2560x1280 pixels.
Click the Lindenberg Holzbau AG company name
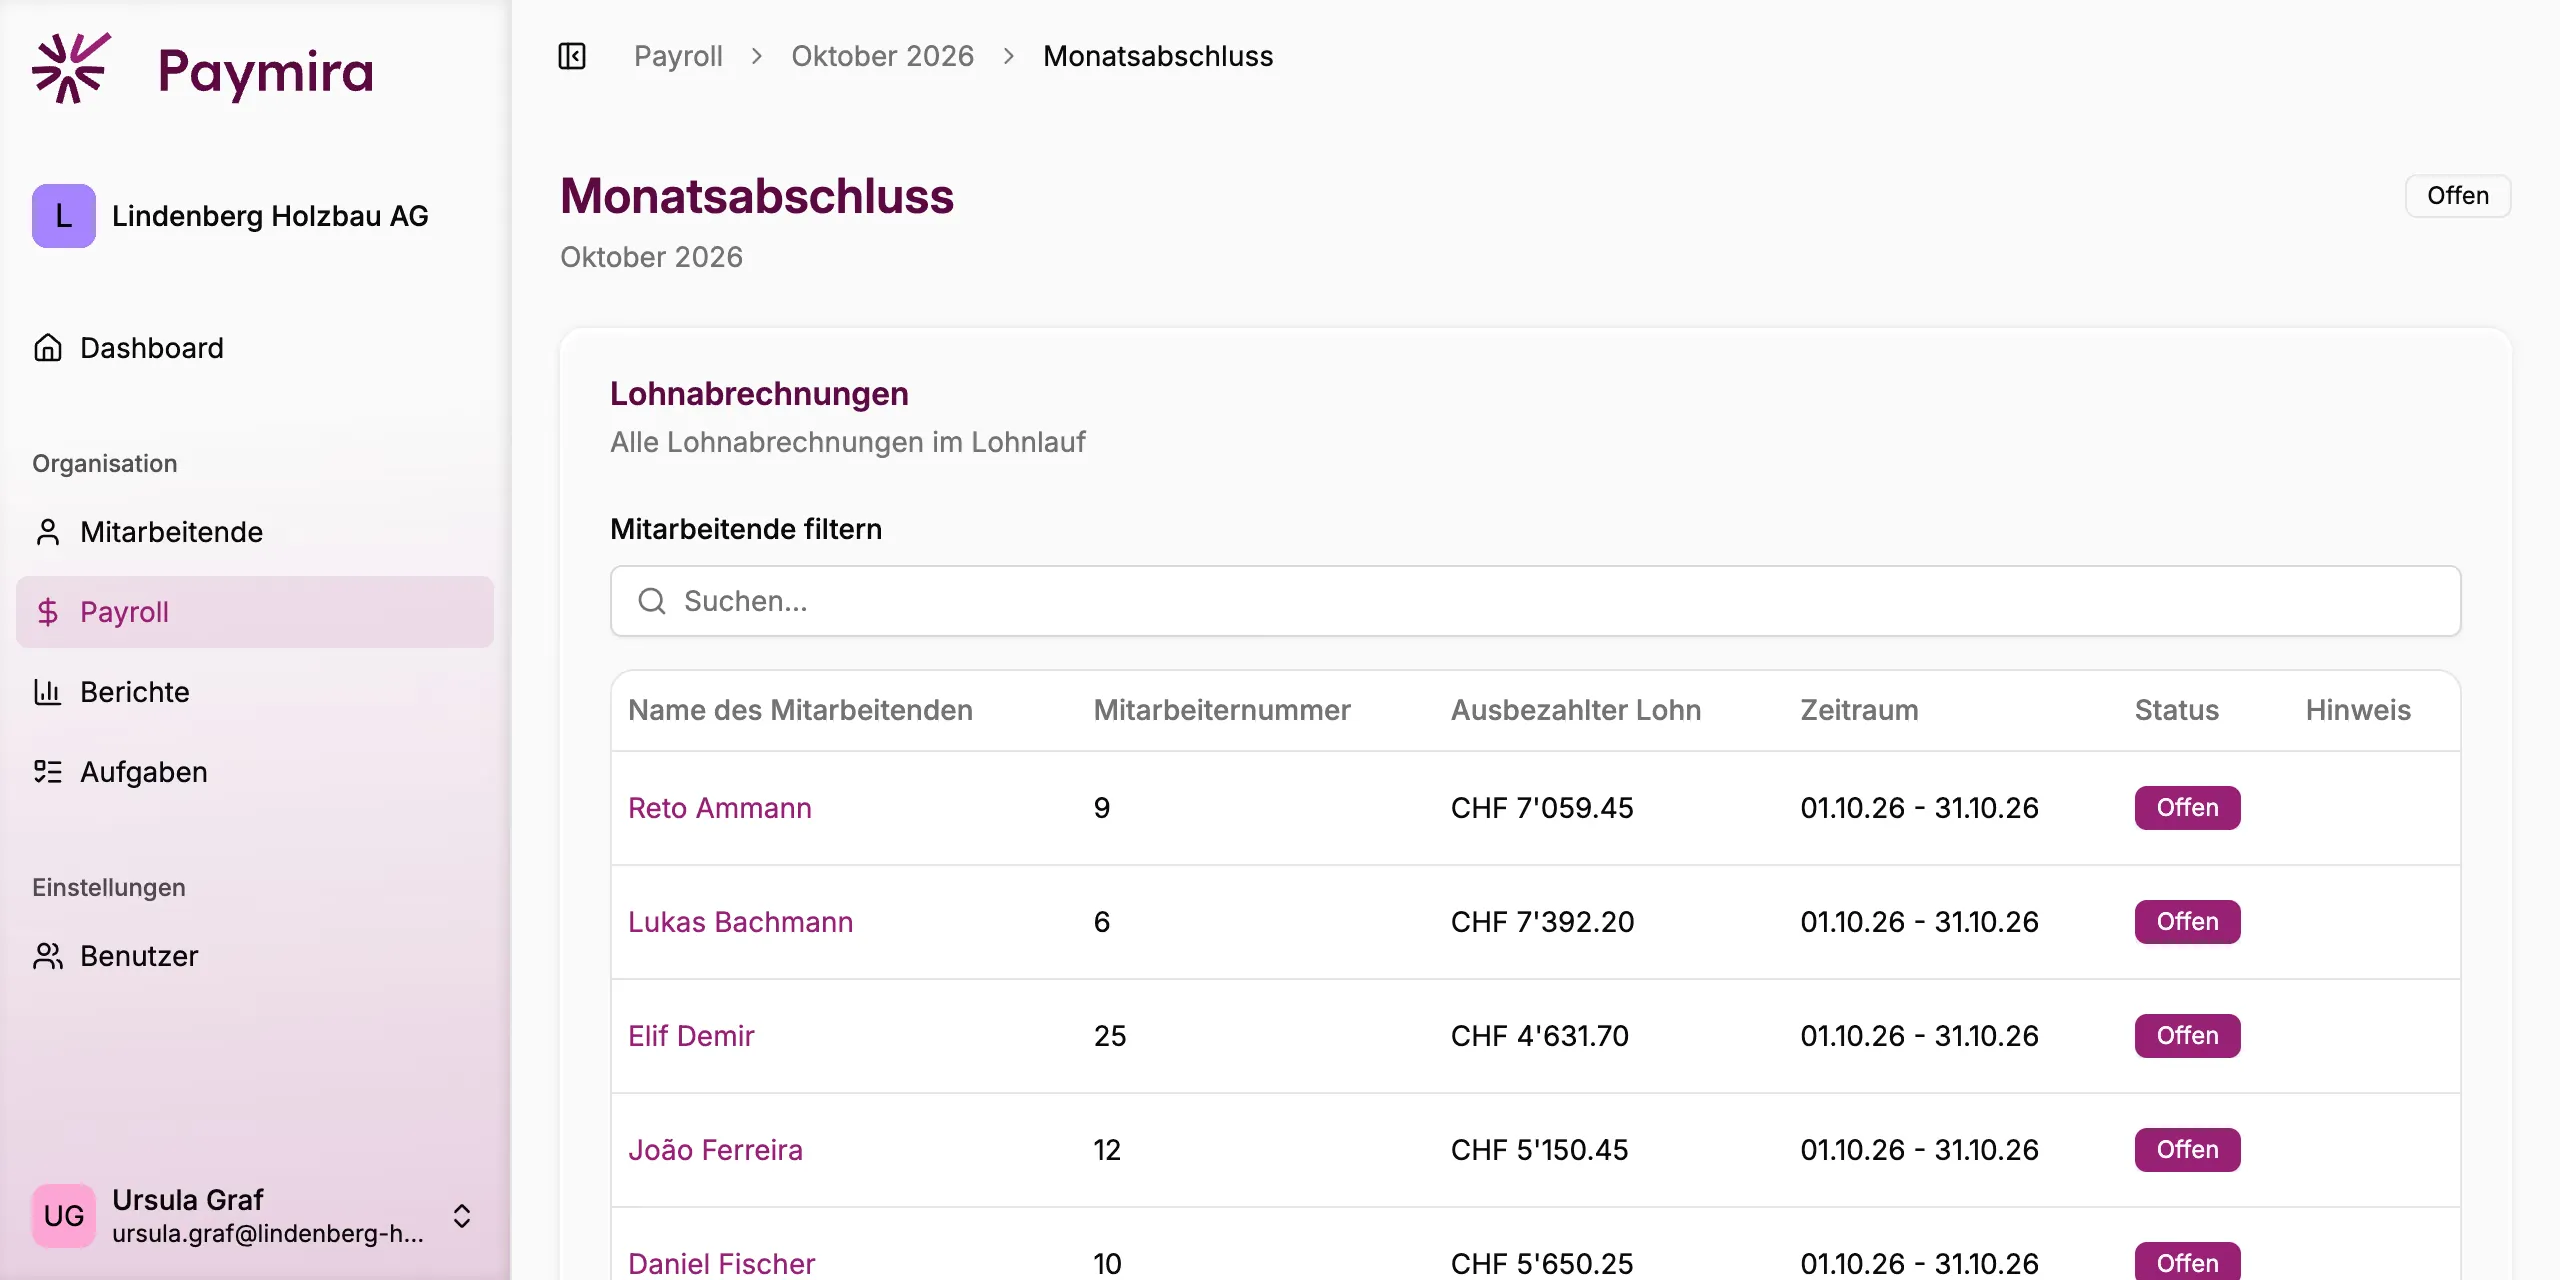(x=270, y=216)
